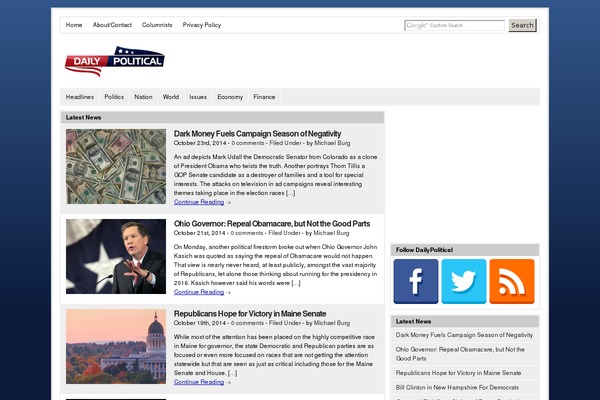This screenshot has width=600, height=400.
Task: Open 0 comments on the Maine Senate article
Action: (x=247, y=323)
